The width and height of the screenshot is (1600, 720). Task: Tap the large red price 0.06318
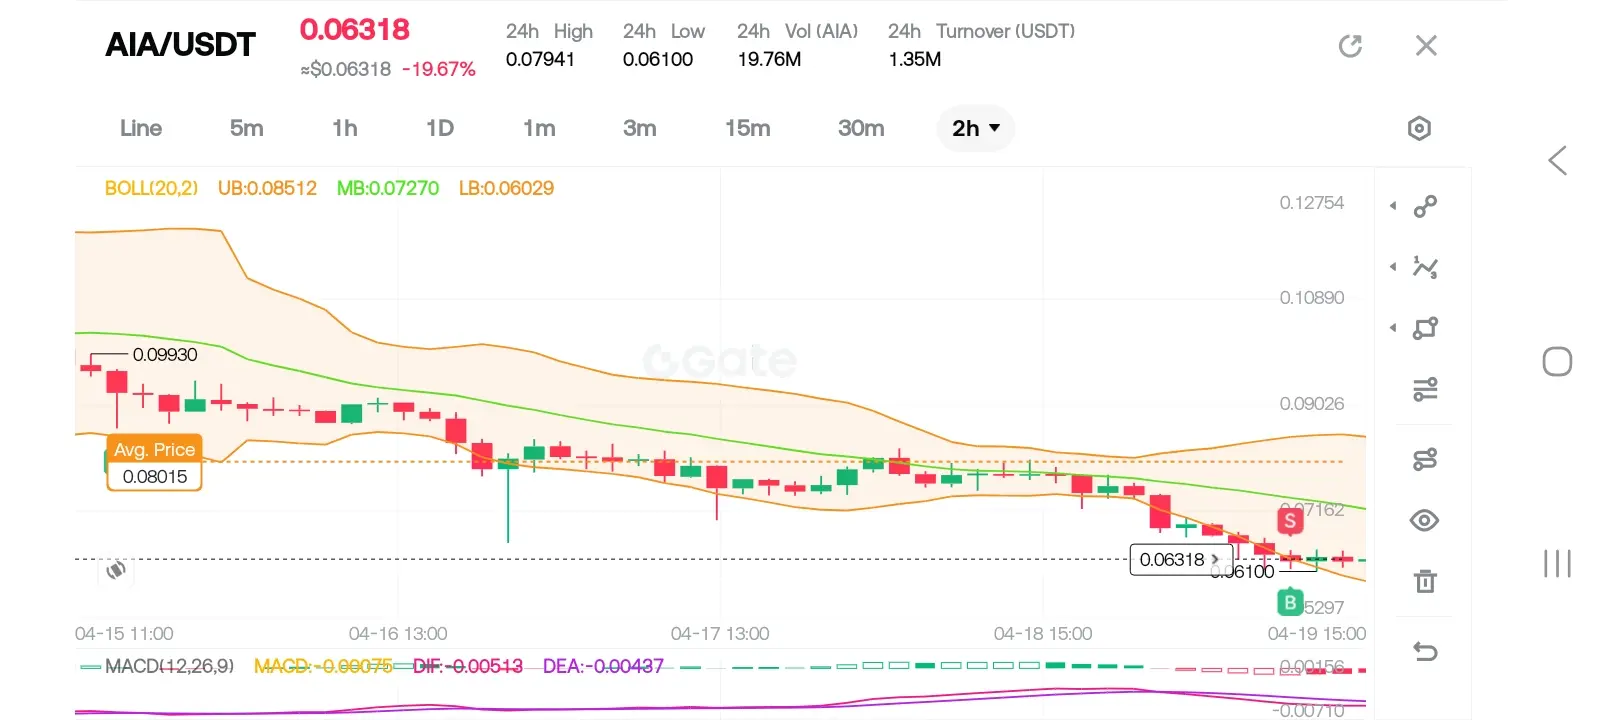pyautogui.click(x=355, y=30)
